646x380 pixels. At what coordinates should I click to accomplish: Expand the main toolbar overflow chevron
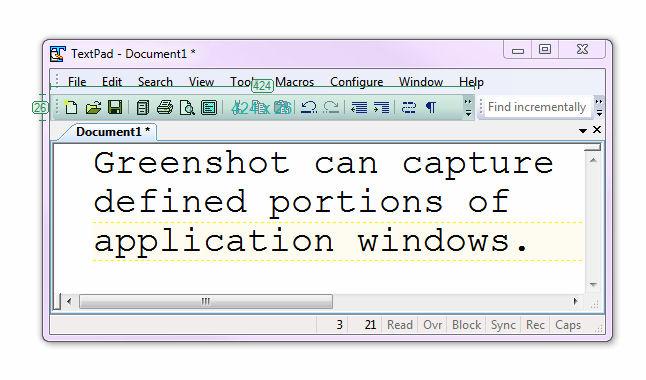[468, 107]
